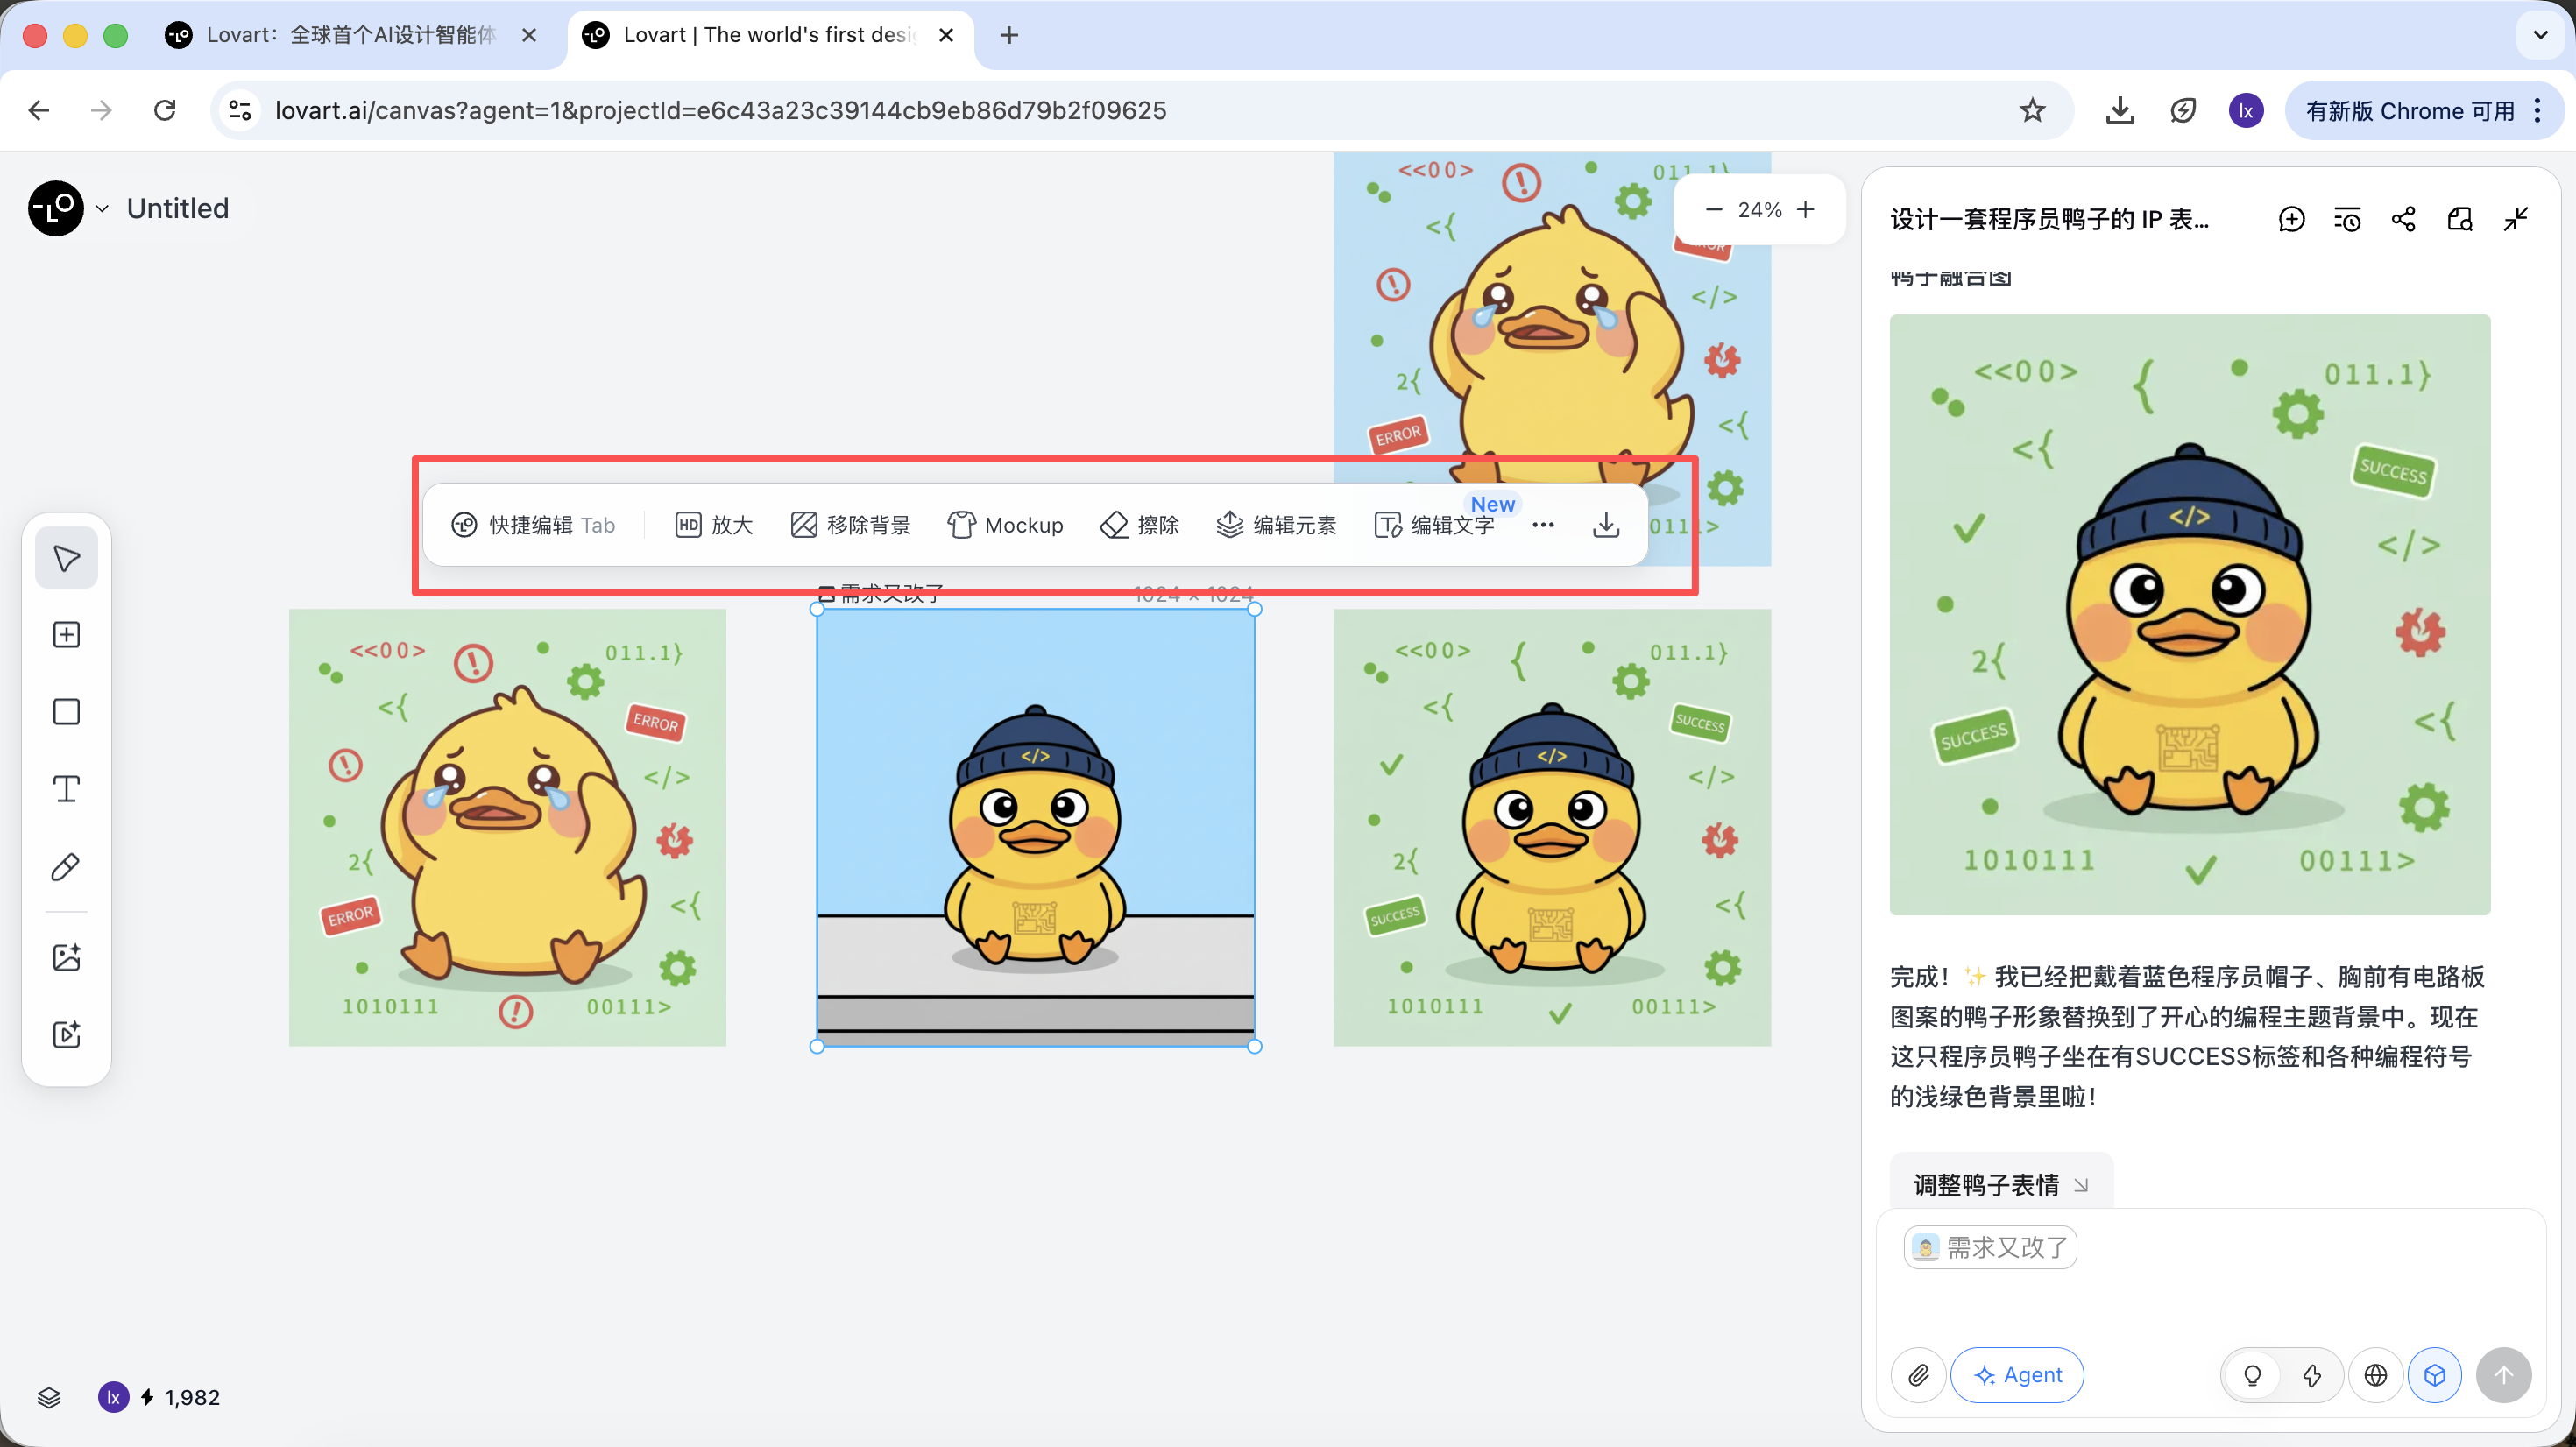Click the Mockup toolbar item
Screen dimensions: 2576x1447
point(1005,525)
